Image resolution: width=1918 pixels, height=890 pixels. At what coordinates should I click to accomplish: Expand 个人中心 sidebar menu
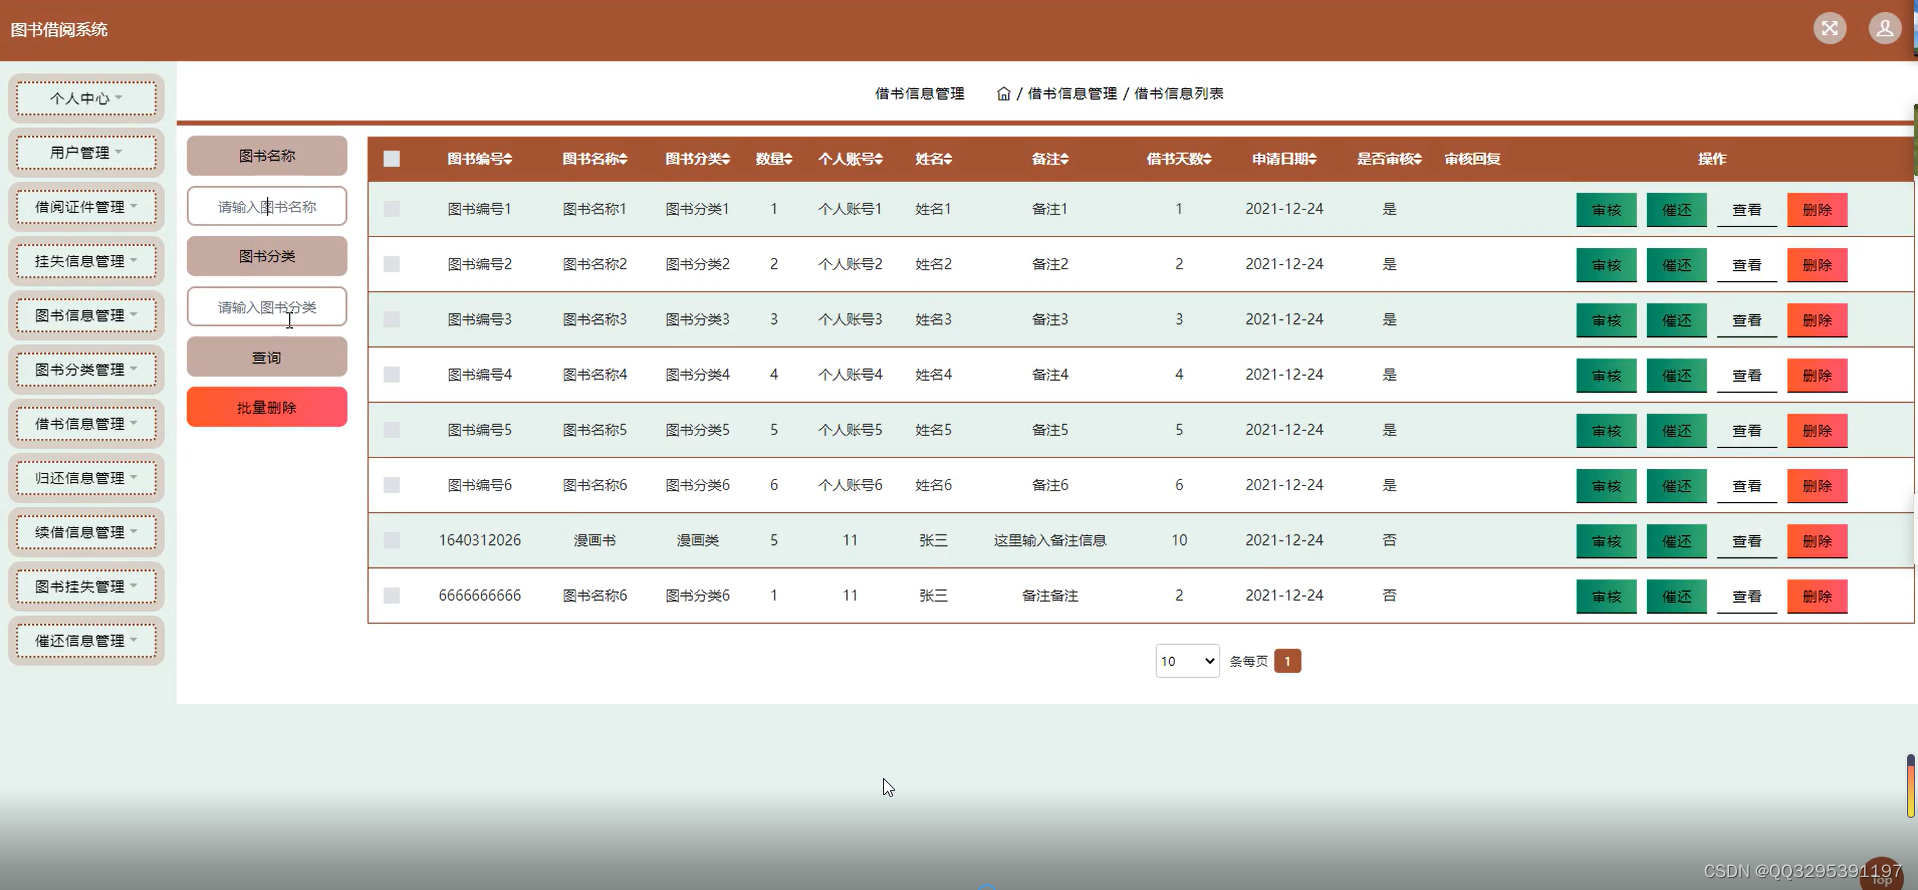point(86,98)
